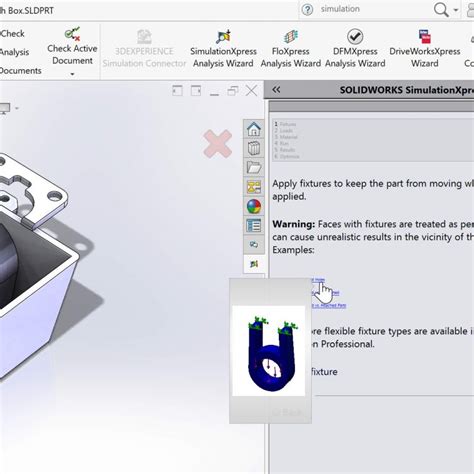Image resolution: width=474 pixels, height=474 pixels.
Task: Open FloXpress Analysis Wizard
Action: [291, 49]
